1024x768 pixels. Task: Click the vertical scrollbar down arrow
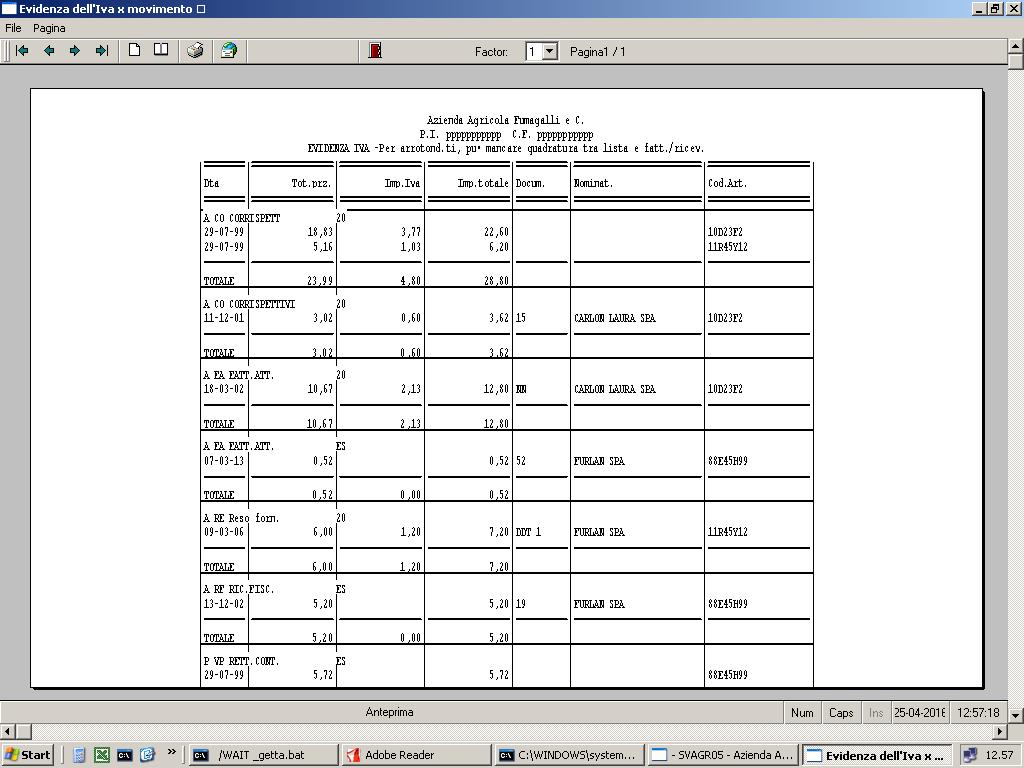click(x=1016, y=715)
